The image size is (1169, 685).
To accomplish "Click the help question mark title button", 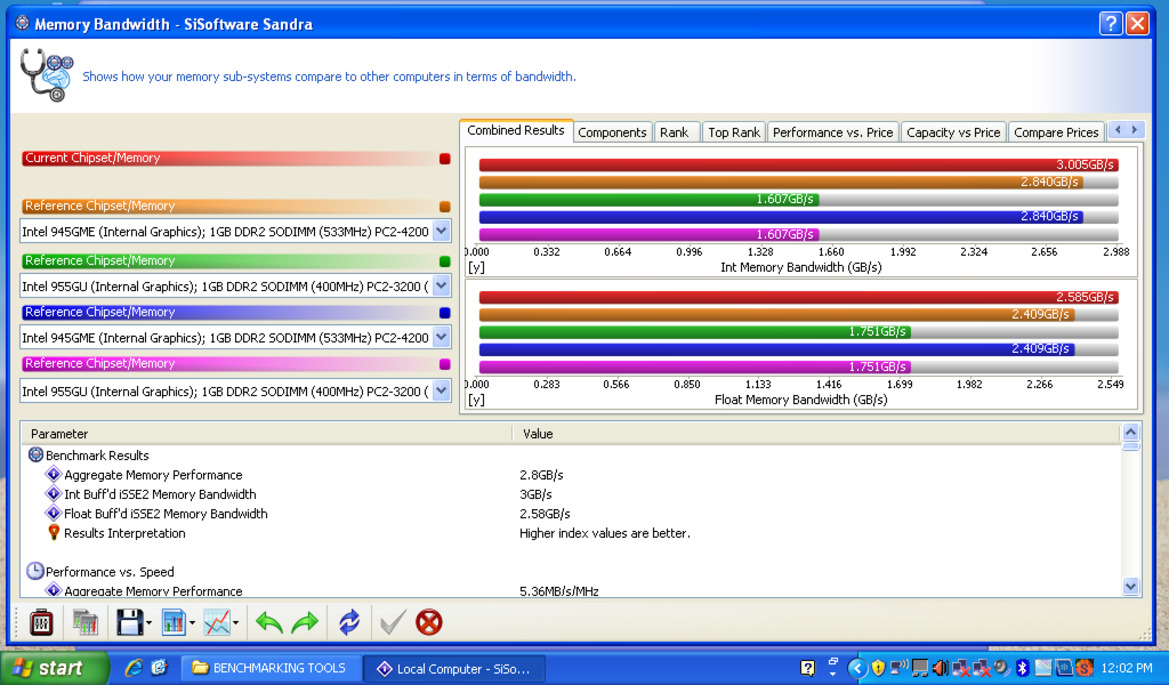I will pos(1110,24).
